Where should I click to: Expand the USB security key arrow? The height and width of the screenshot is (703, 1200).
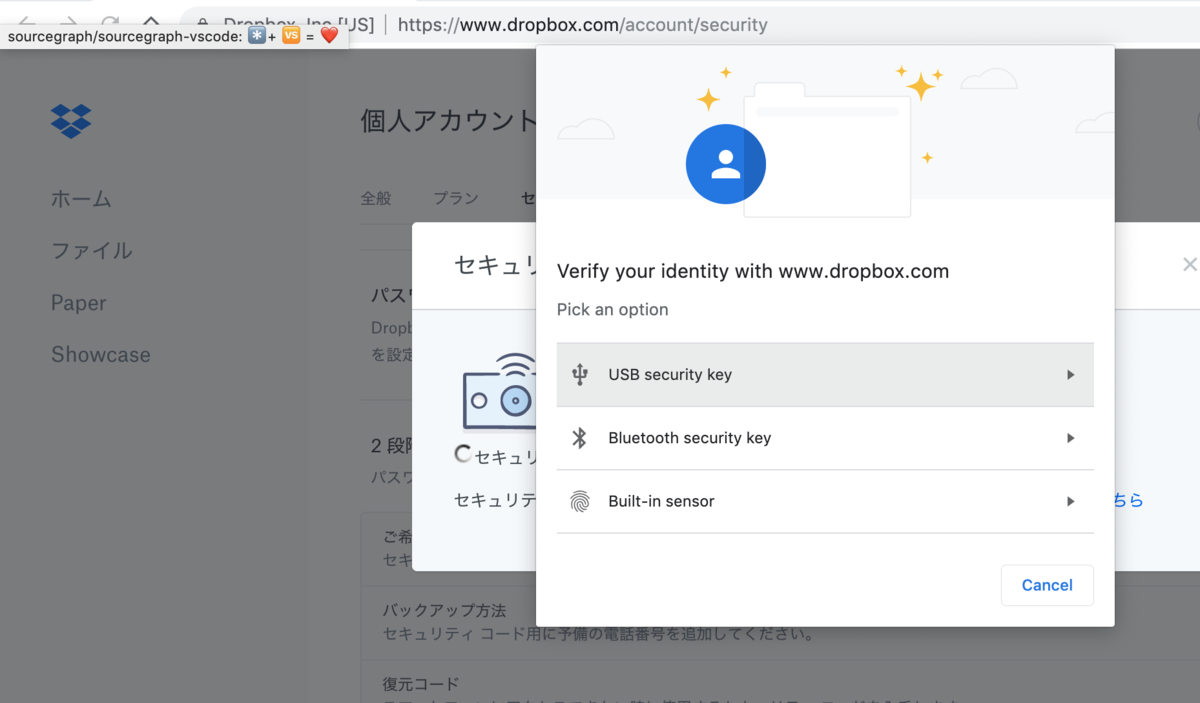(1071, 375)
